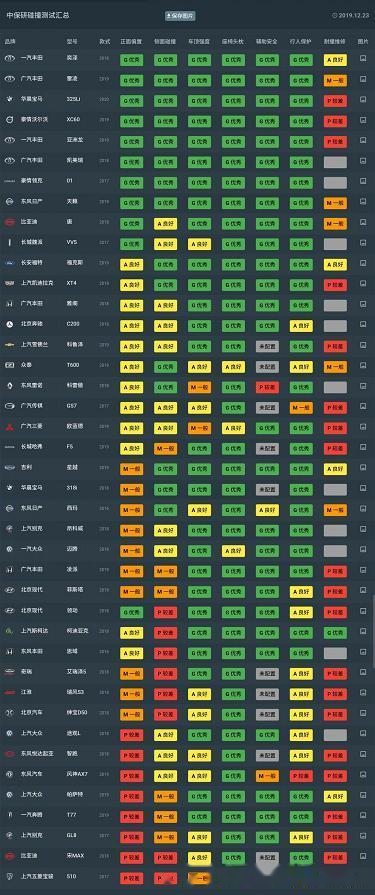
Task: Click model name 宋MAX
Action: 75,856
